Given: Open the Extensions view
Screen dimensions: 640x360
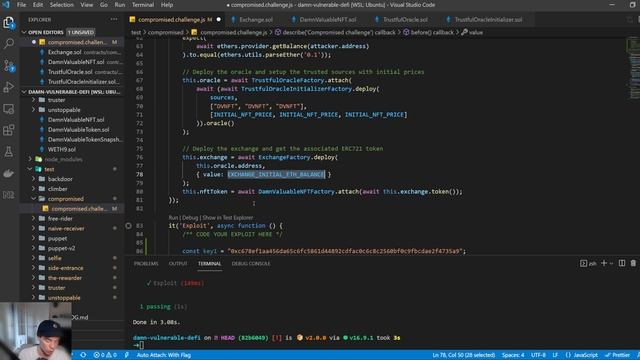Looking at the screenshot, I should click(x=9, y=130).
